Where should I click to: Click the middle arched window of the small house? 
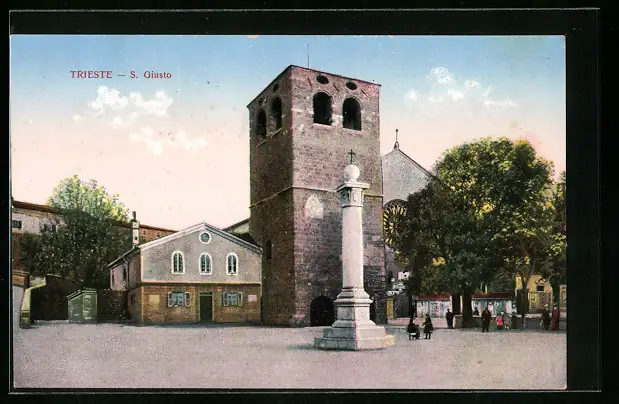tap(205, 264)
